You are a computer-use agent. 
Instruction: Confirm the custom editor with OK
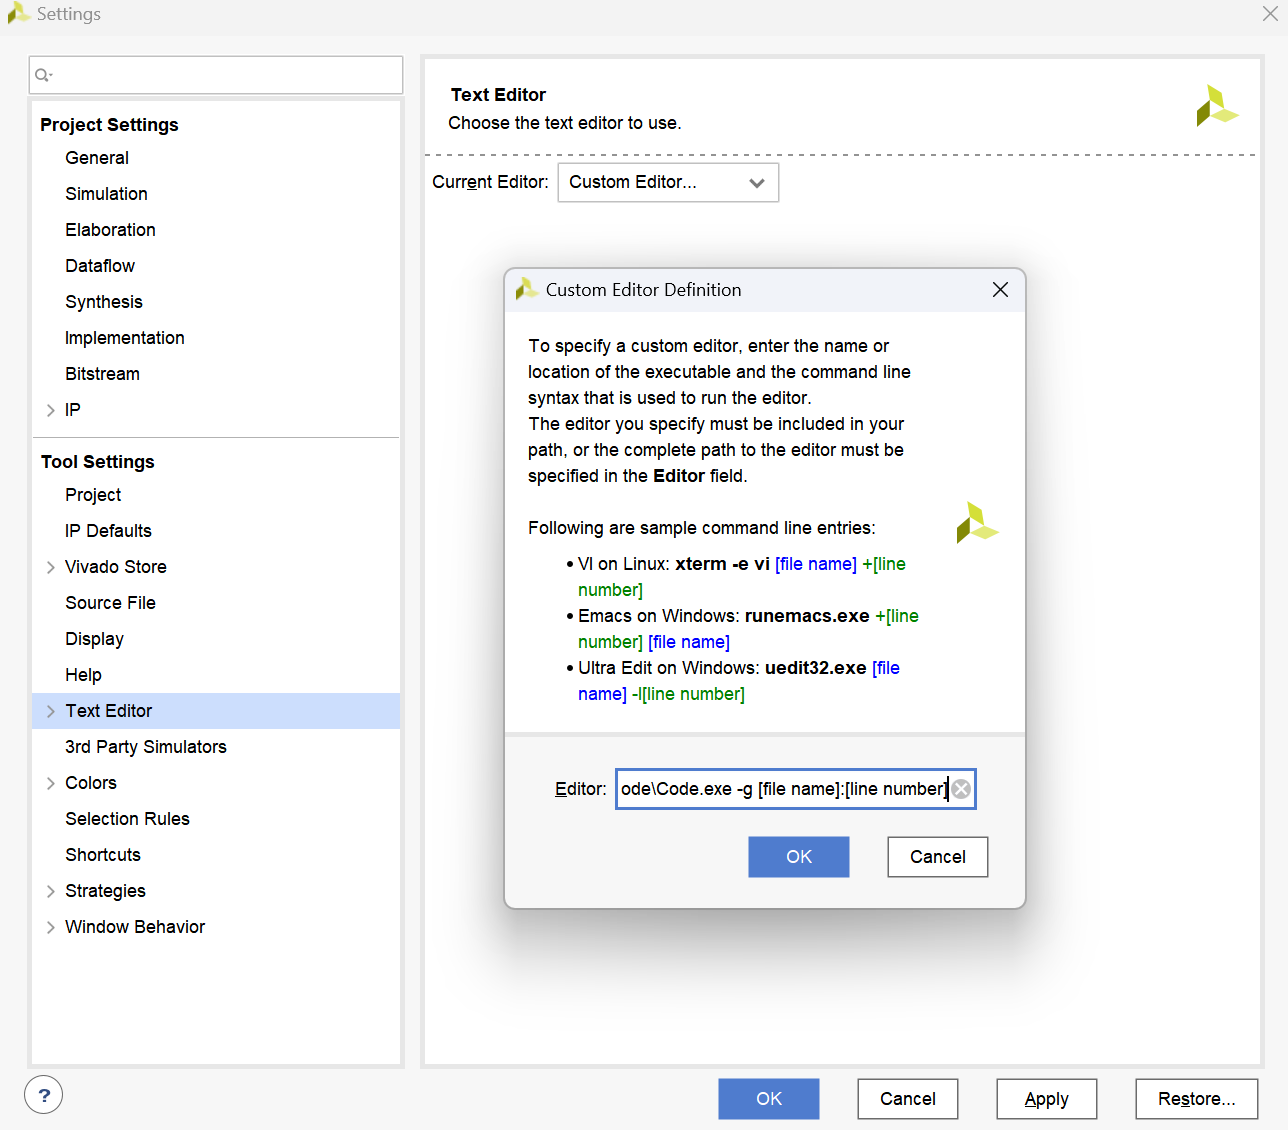pos(798,857)
